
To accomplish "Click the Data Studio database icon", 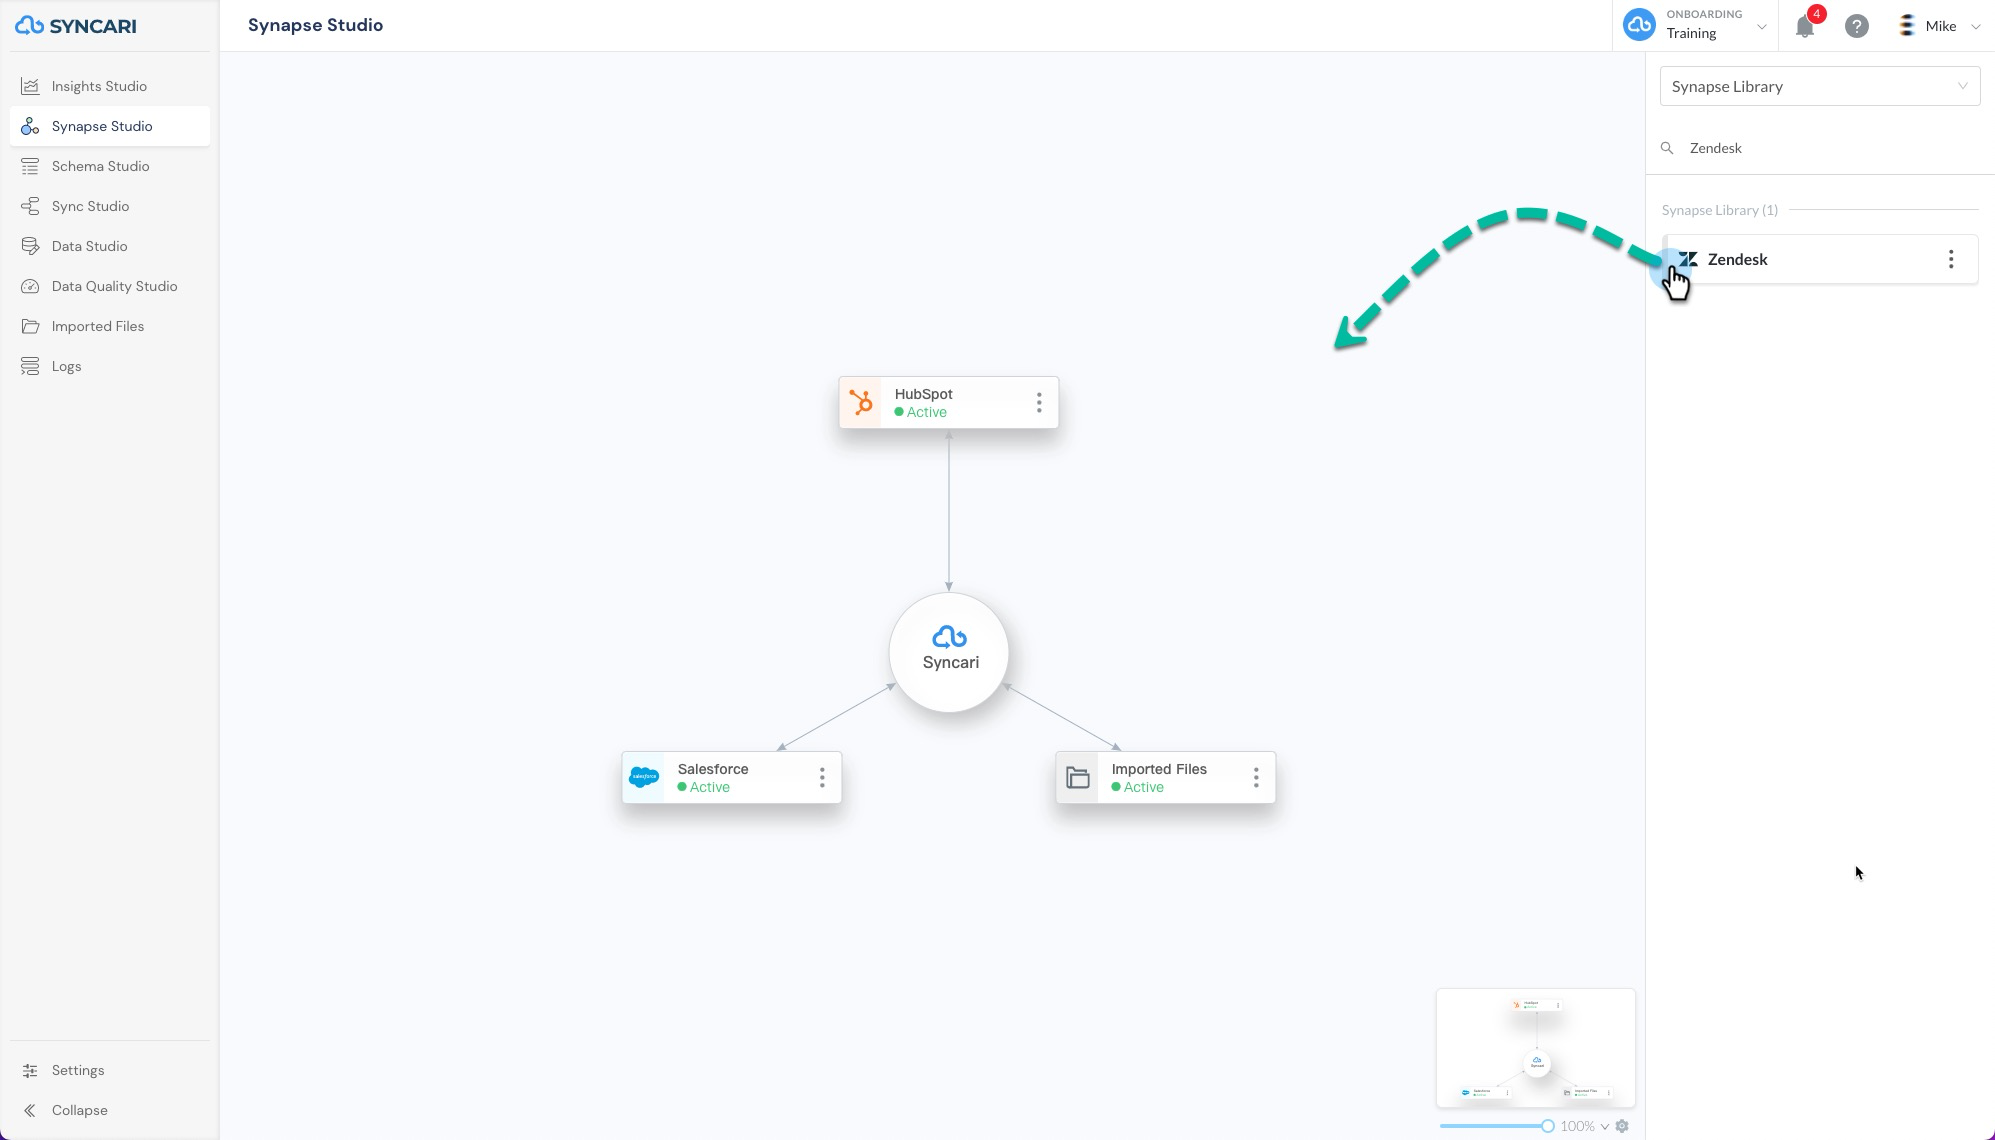I will click(30, 246).
